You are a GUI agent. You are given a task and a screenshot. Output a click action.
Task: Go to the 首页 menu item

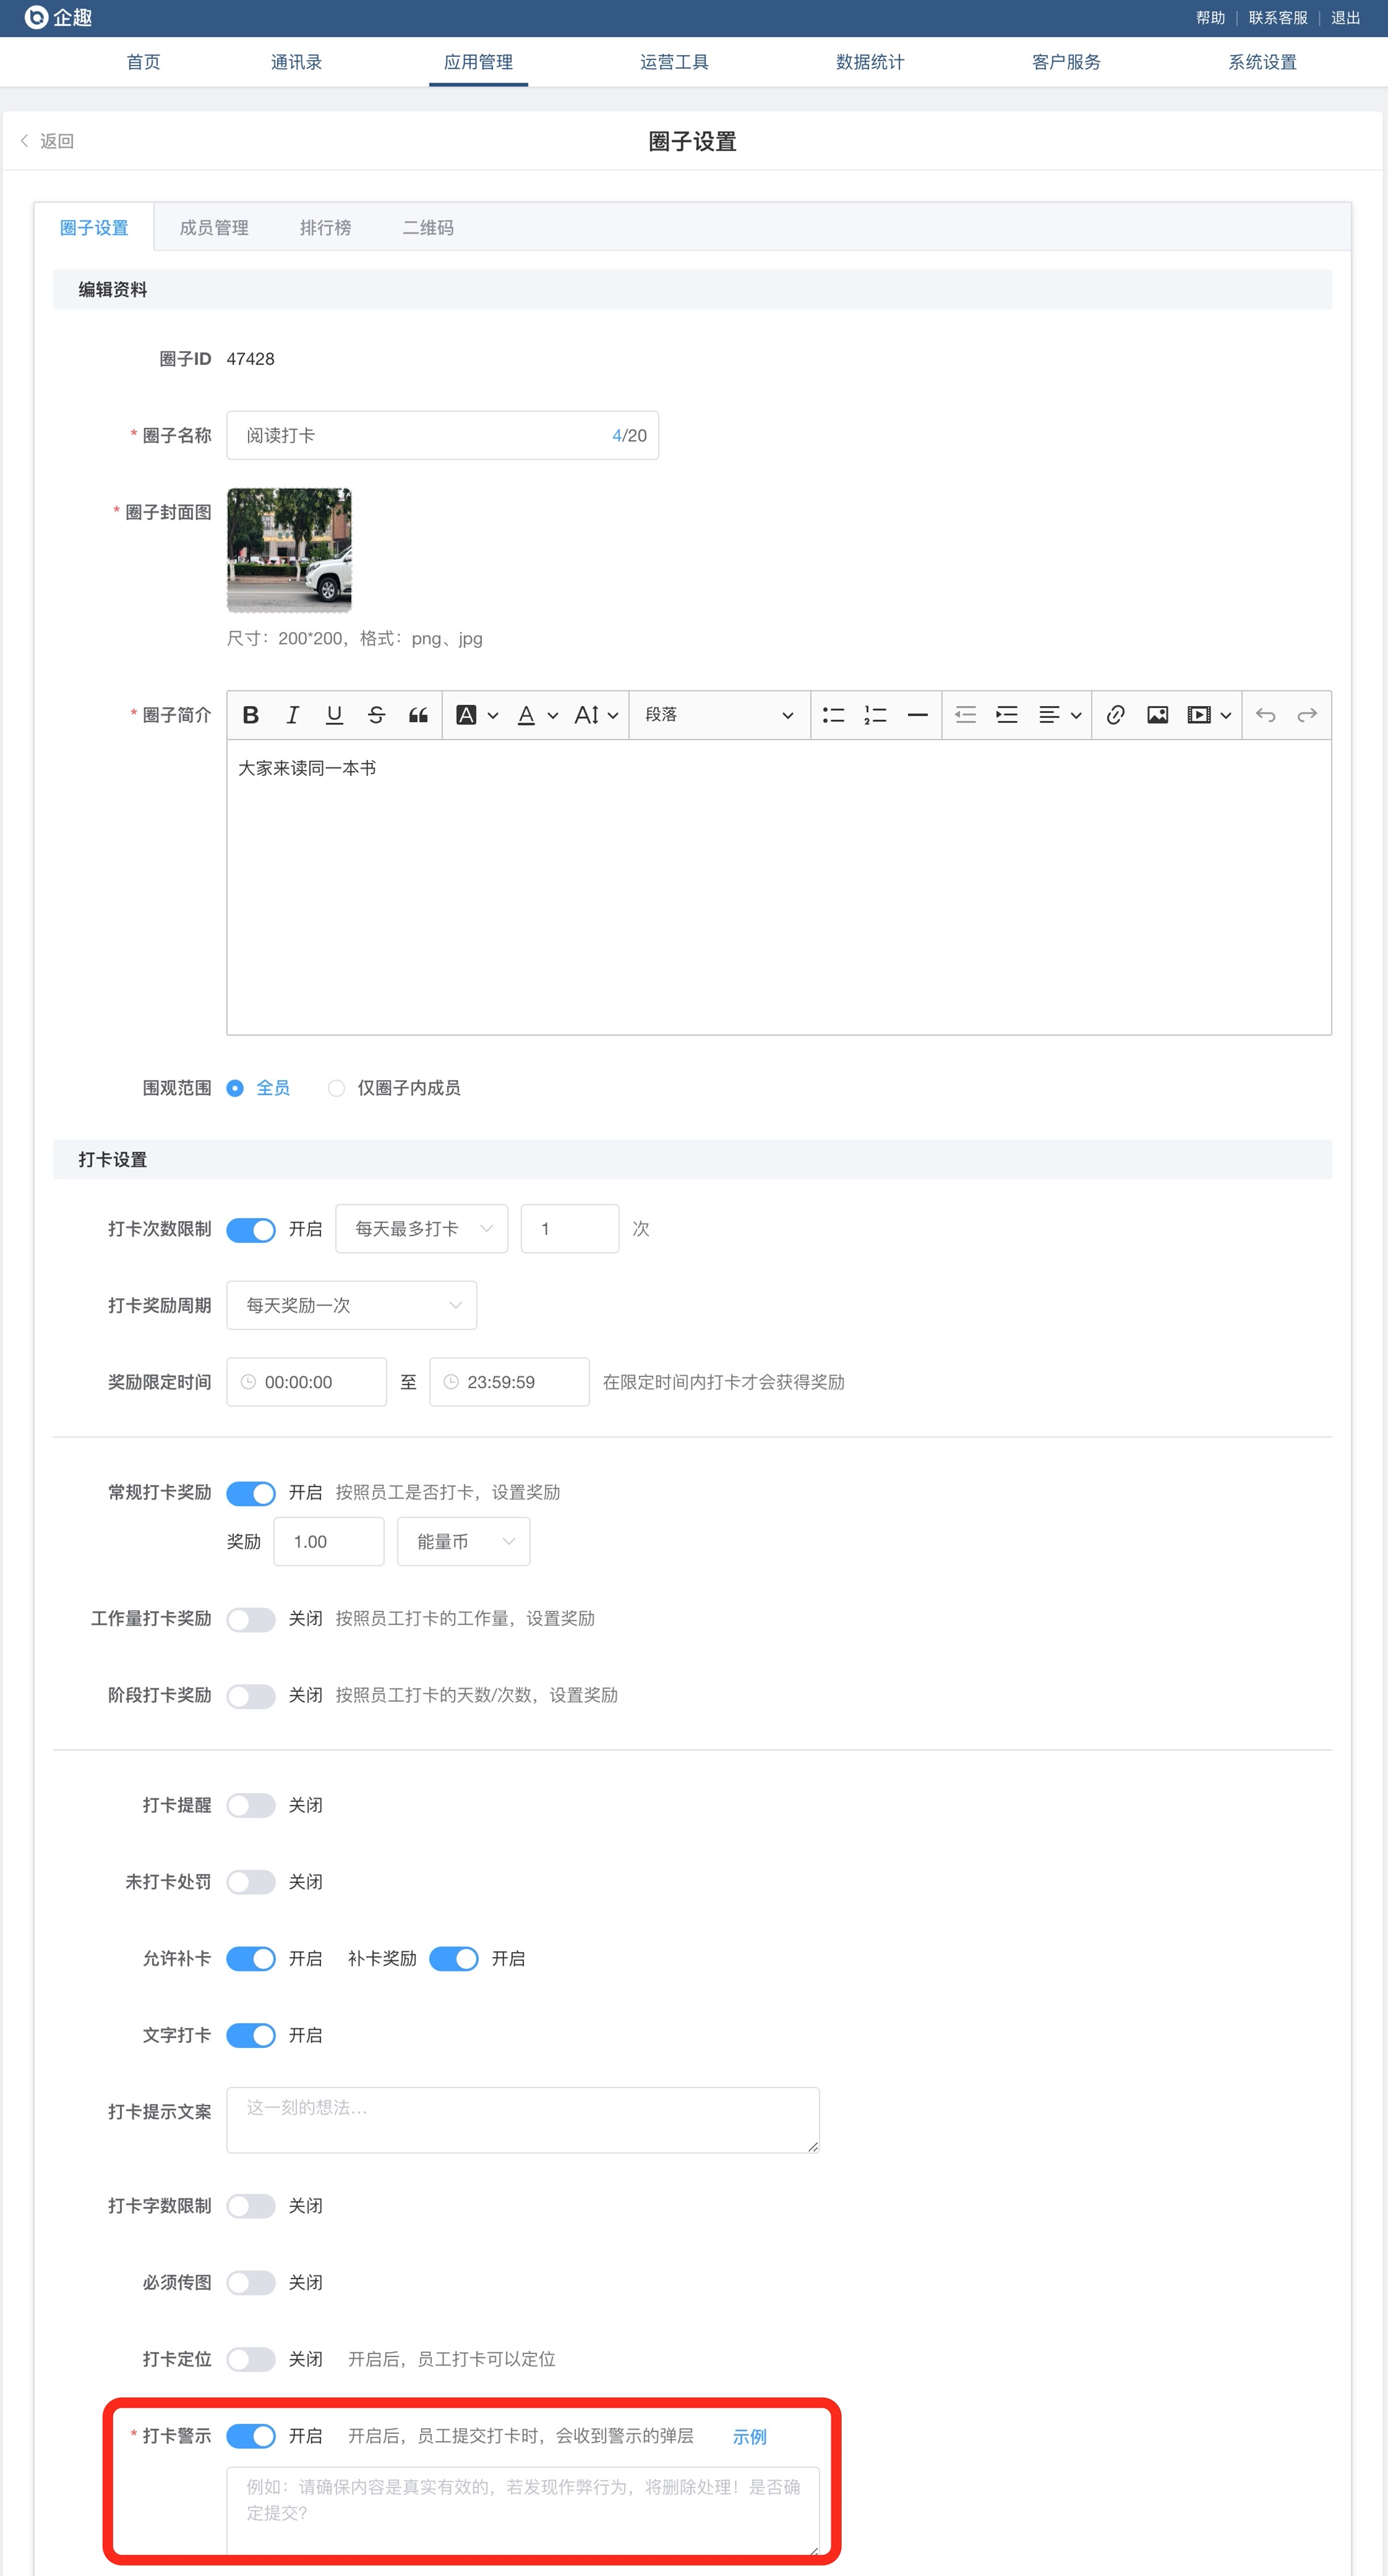[143, 62]
